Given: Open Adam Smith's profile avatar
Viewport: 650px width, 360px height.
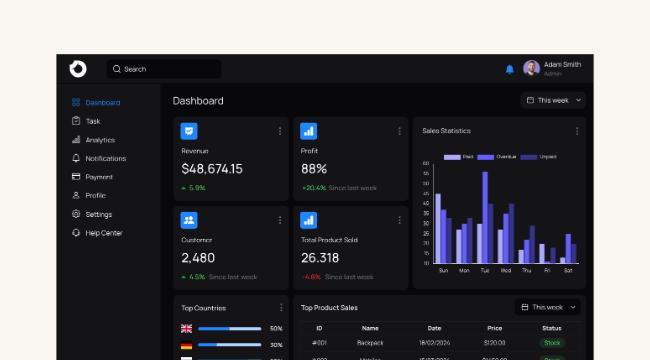Looking at the screenshot, I should coord(531,68).
